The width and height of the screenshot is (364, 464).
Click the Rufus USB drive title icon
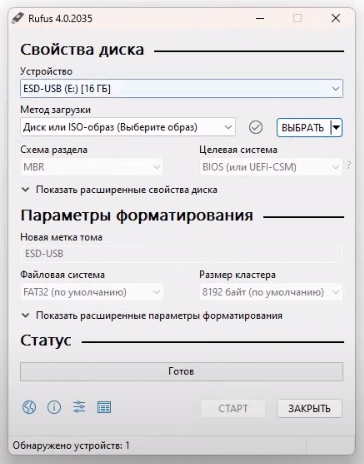click(17, 18)
